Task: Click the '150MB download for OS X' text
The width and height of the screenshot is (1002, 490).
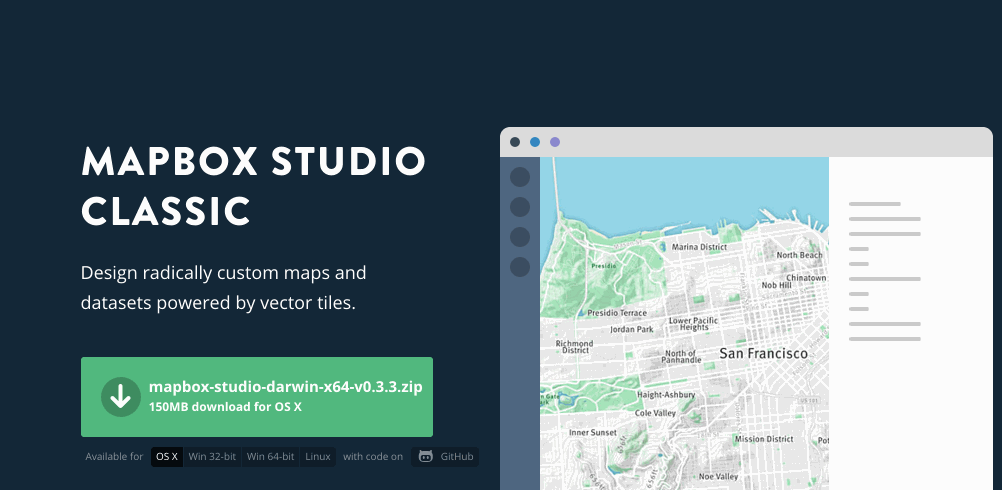Action: click(225, 406)
